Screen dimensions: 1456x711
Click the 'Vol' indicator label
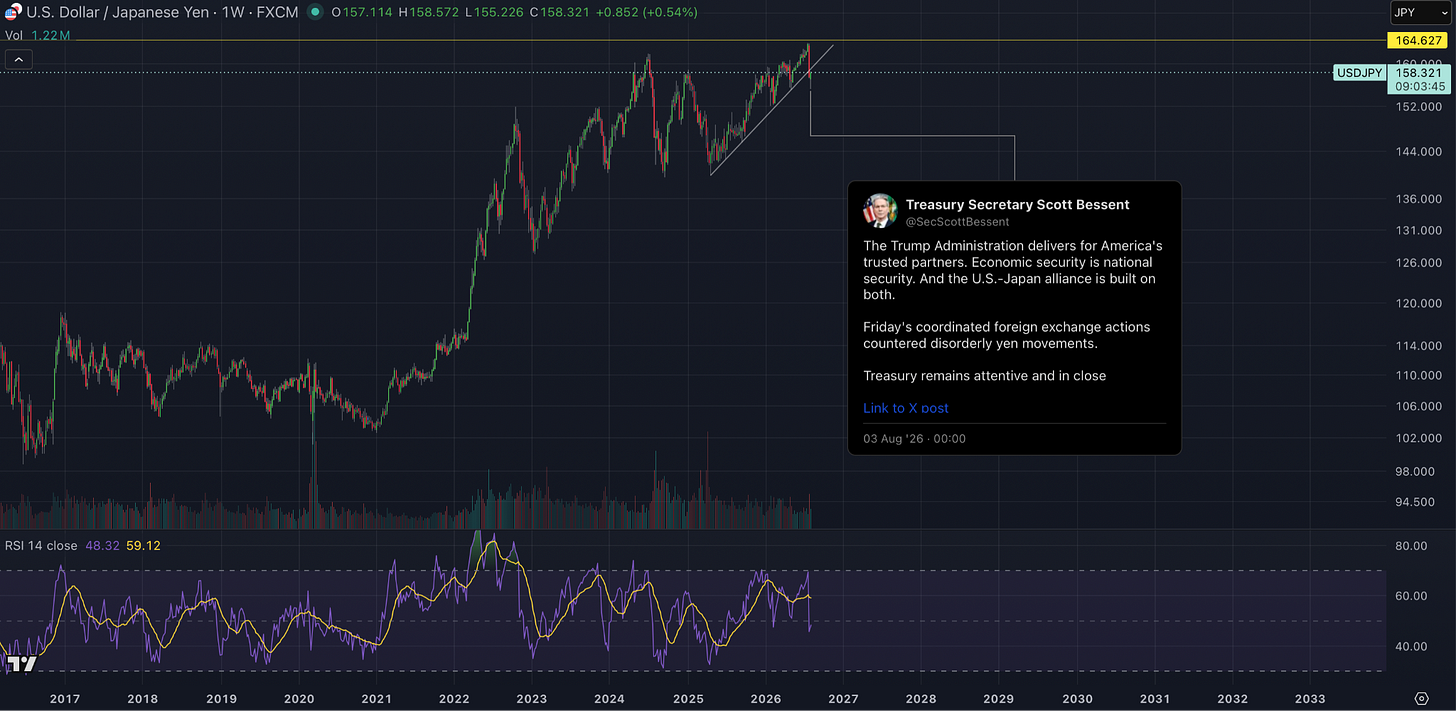coord(14,35)
